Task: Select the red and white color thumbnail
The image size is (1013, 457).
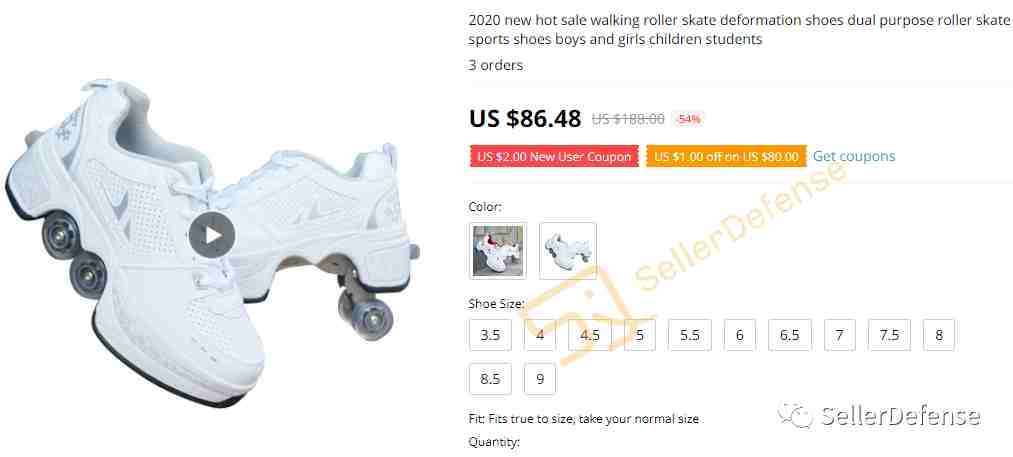Action: [497, 251]
